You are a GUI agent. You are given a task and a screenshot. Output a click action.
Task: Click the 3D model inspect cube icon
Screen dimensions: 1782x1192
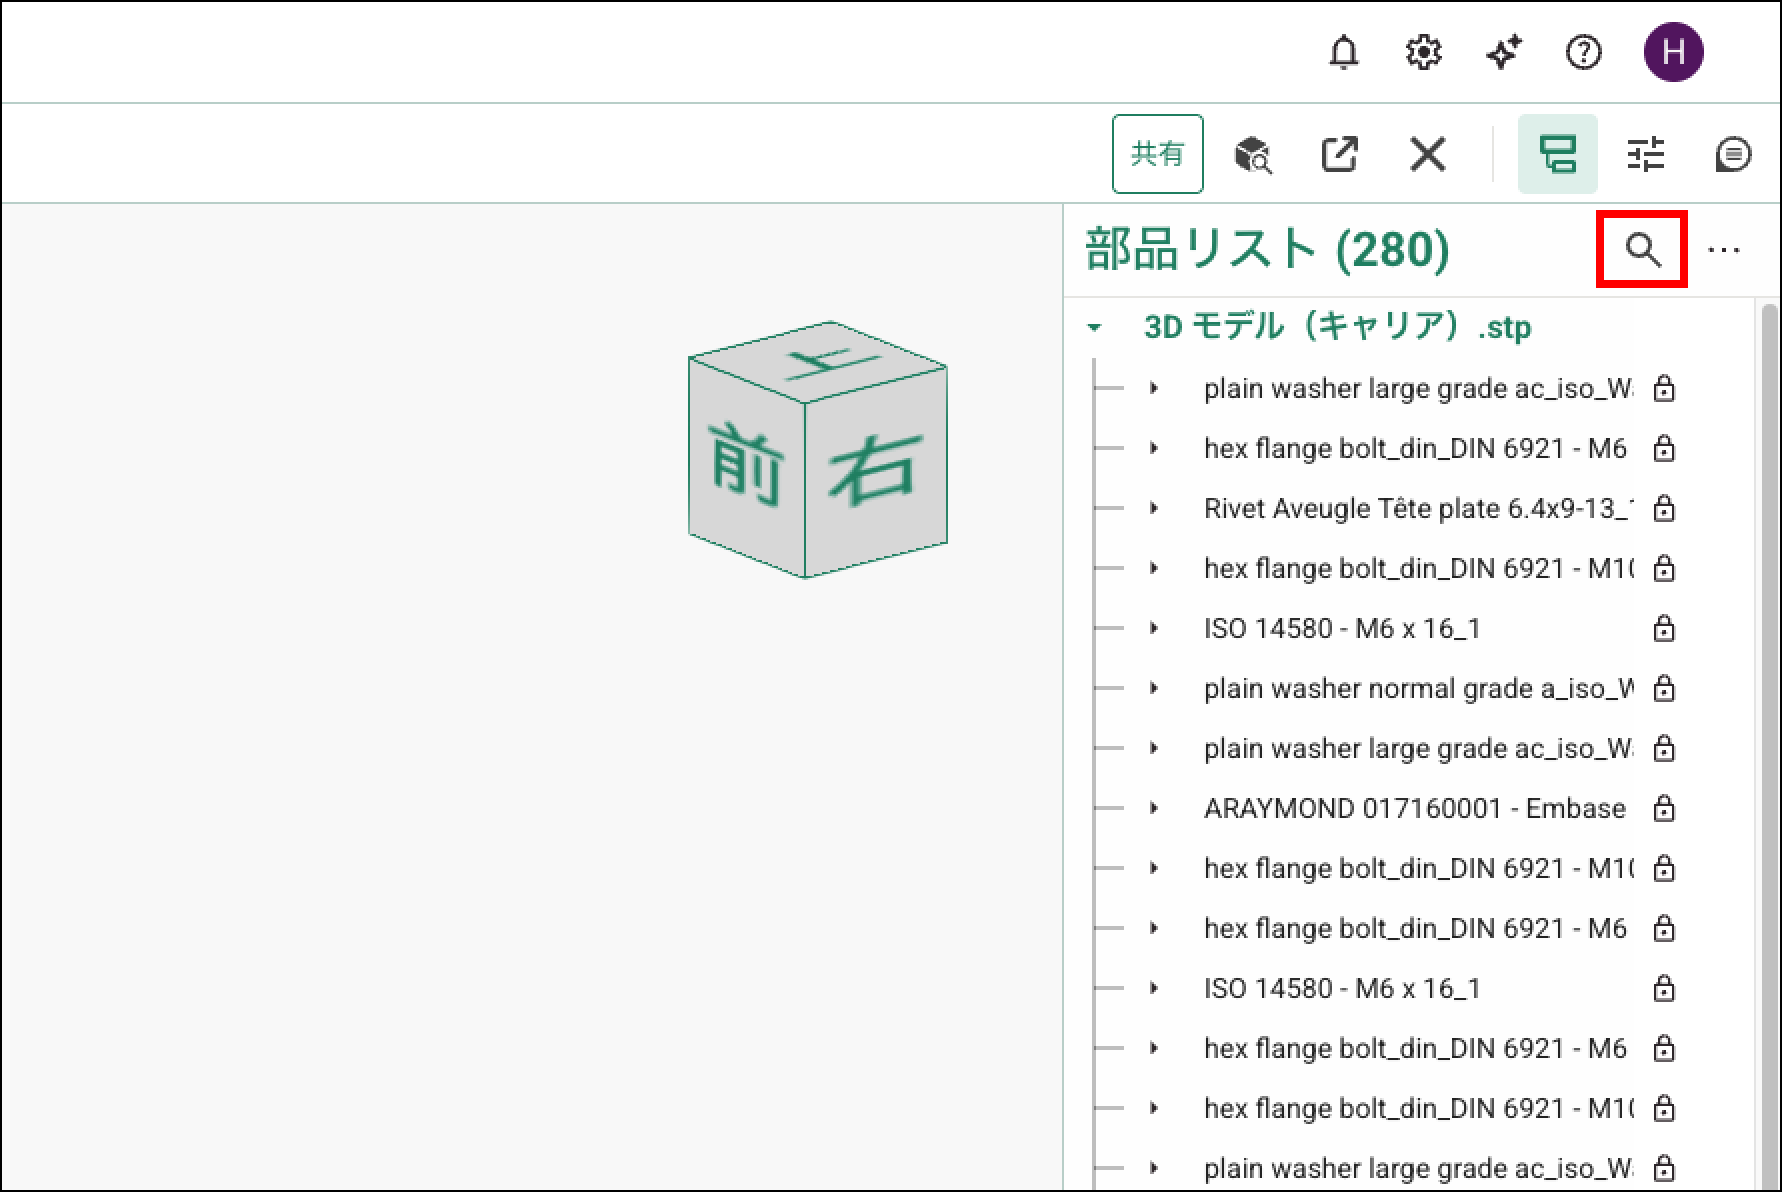(x=1252, y=155)
